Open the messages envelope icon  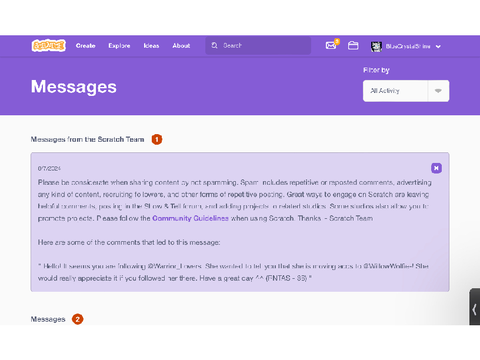tap(331, 46)
